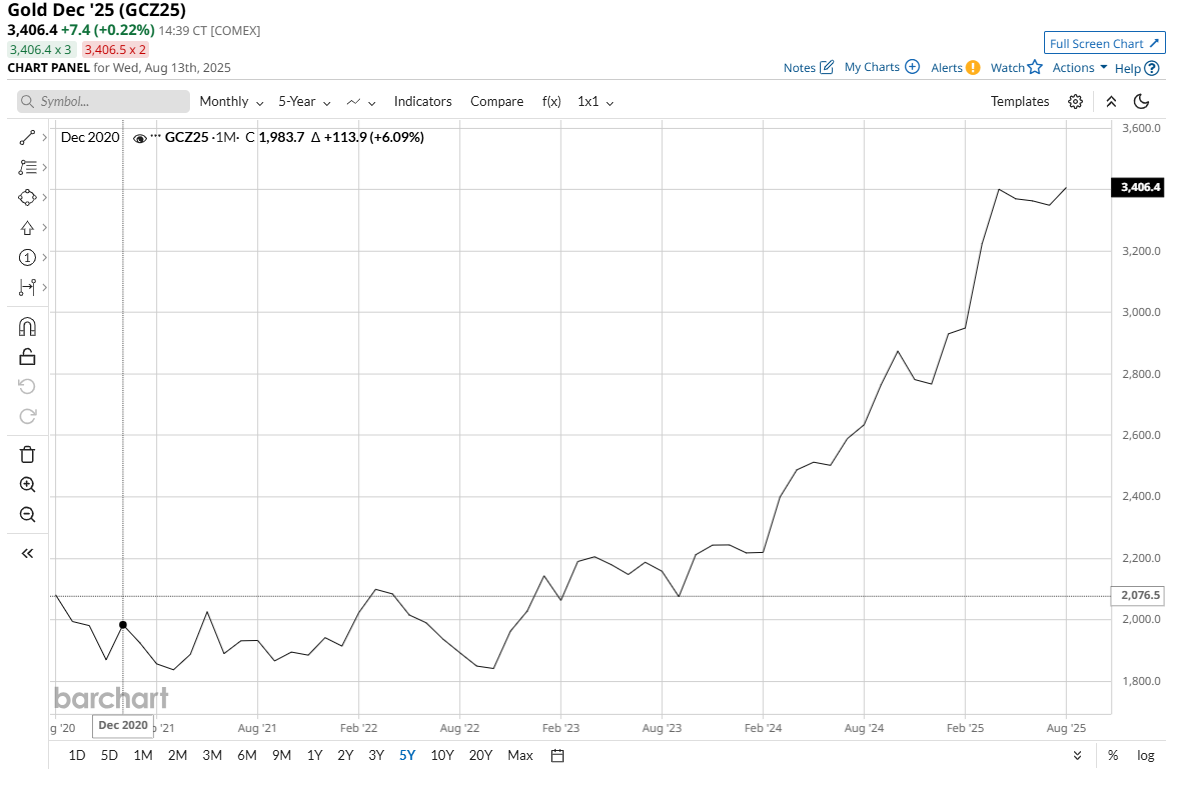The image size is (1177, 785).
Task: Open the Actions dropdown menu
Action: point(1077,67)
